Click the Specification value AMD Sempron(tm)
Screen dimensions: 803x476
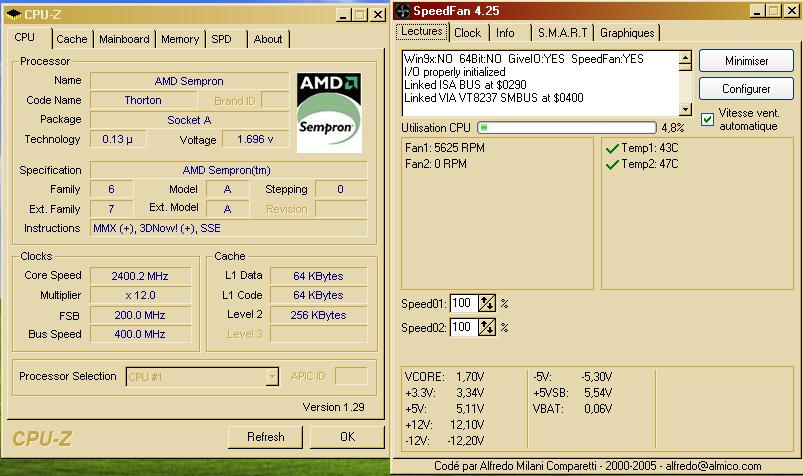[228, 170]
